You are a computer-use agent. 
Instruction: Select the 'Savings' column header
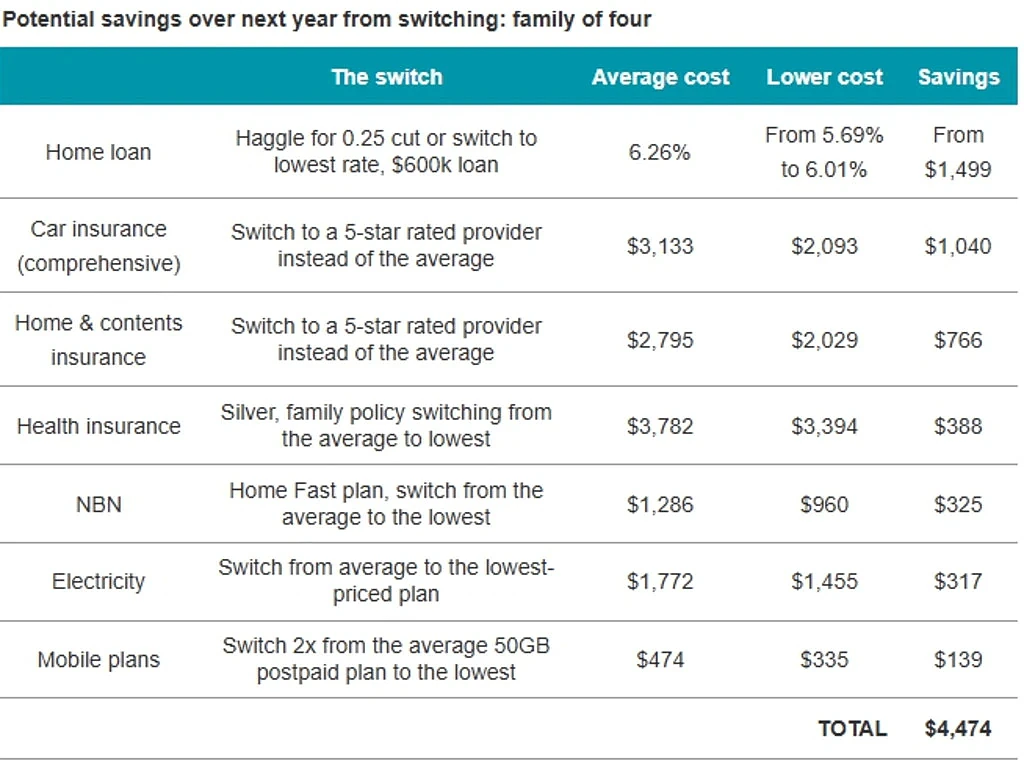click(x=958, y=77)
